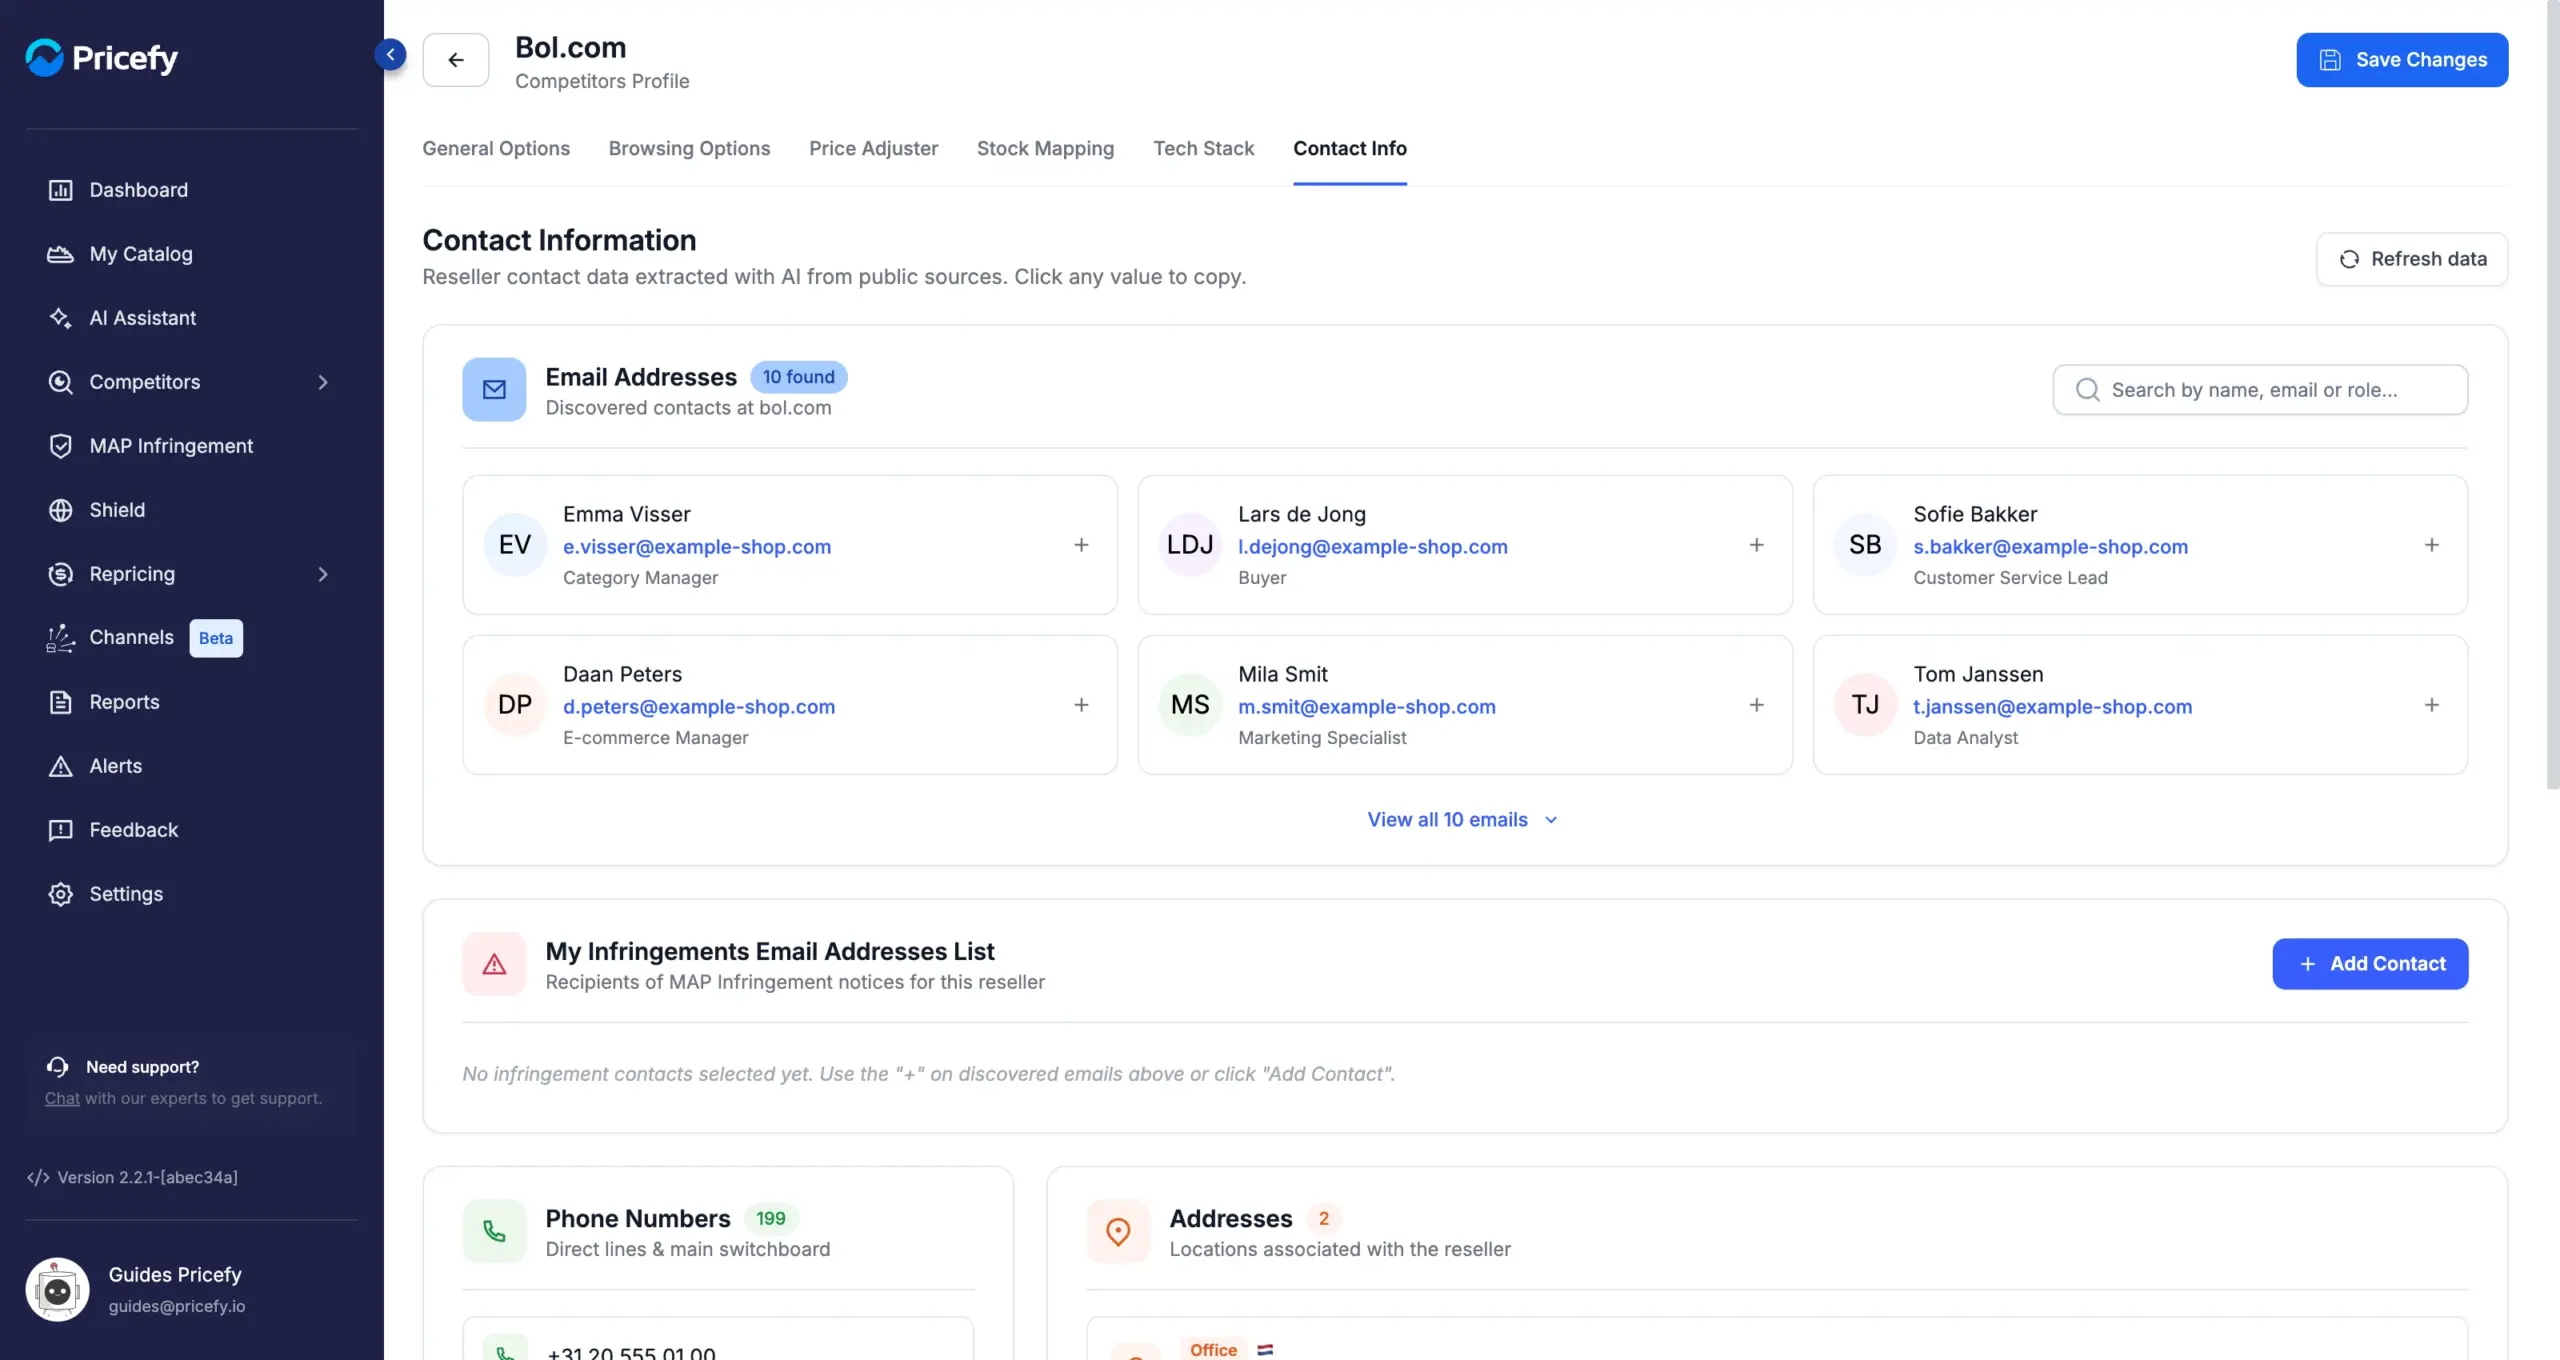Click the LDJ avatar for Lars de Jong

[1190, 545]
